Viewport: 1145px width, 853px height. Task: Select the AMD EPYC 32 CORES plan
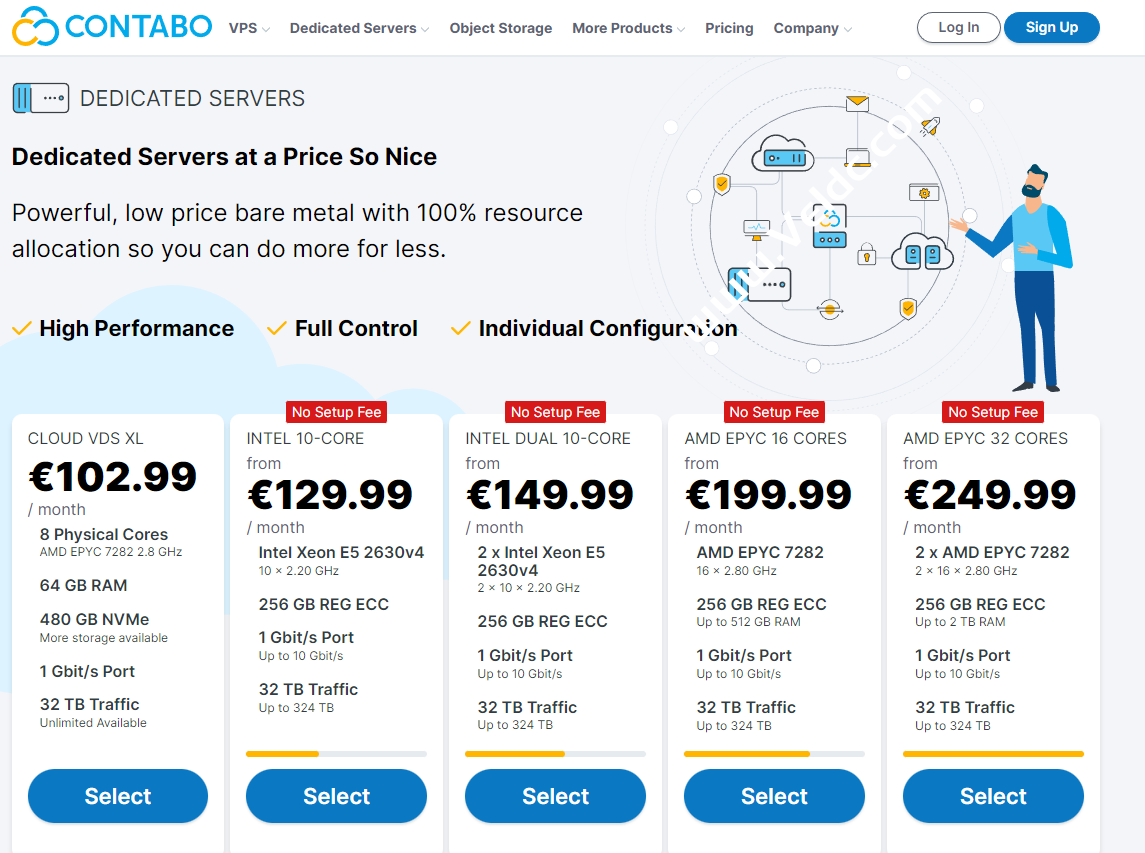pyautogui.click(x=993, y=796)
